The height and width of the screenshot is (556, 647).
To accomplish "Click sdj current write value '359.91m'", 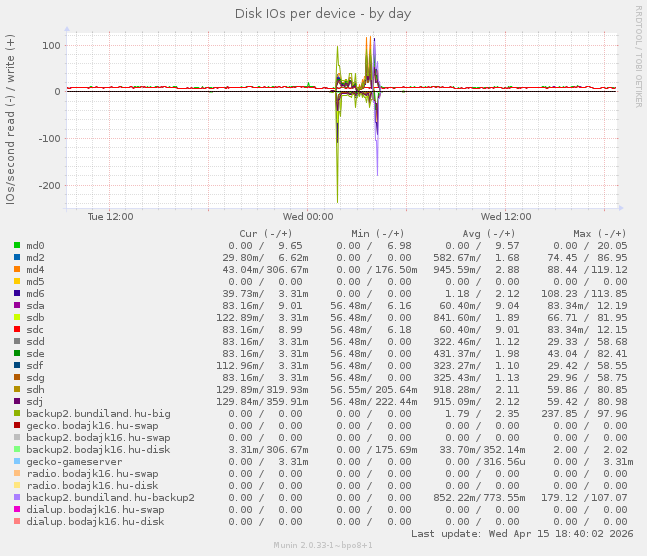I will coord(287,402).
